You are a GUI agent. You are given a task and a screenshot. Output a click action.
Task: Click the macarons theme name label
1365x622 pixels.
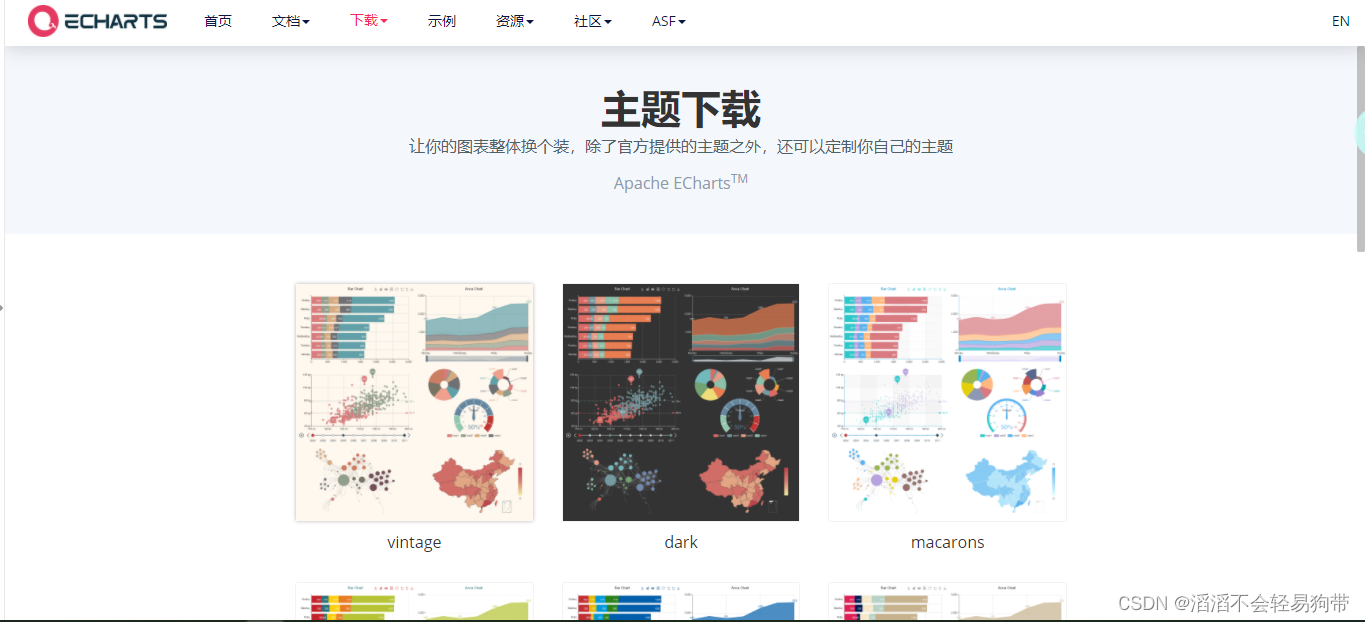pos(948,542)
